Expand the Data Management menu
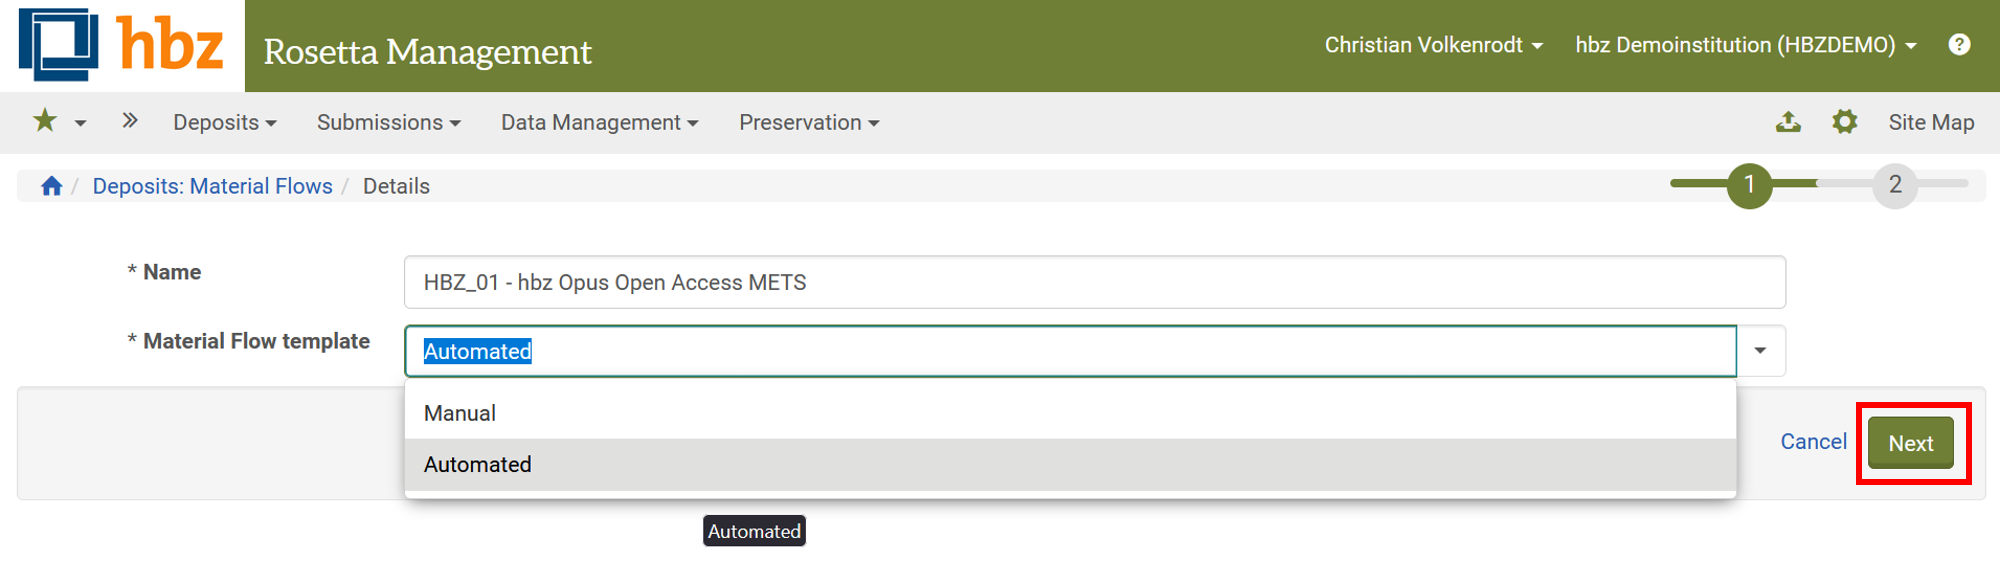The image size is (2000, 561). pos(599,122)
